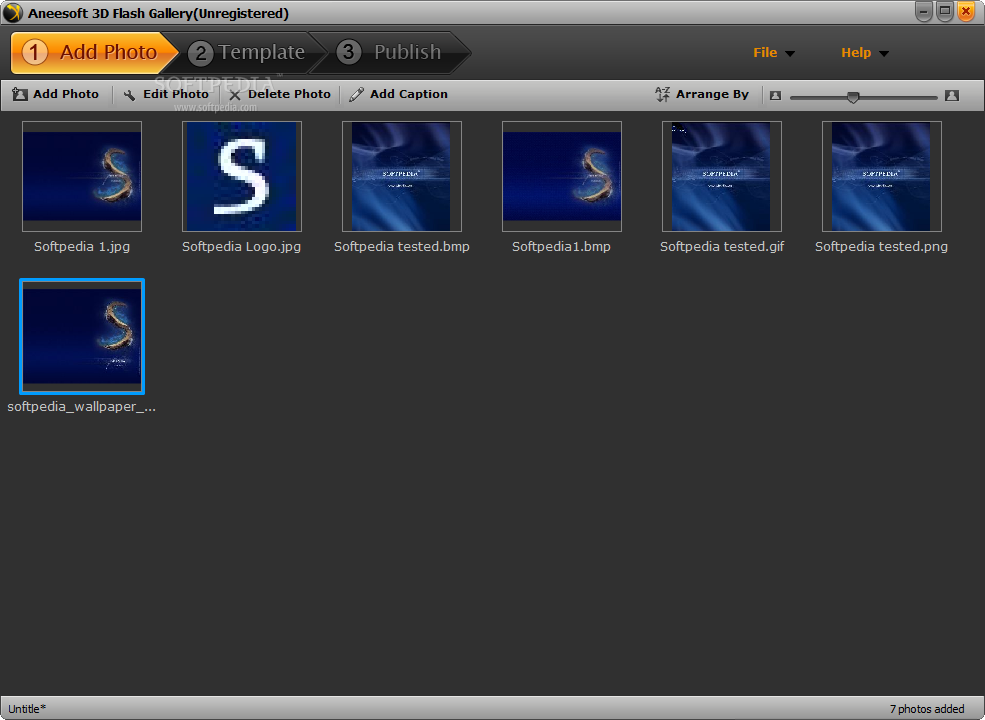The width and height of the screenshot is (985, 720).
Task: Select the Softpedia1.bmp thumbnail
Action: (x=562, y=177)
